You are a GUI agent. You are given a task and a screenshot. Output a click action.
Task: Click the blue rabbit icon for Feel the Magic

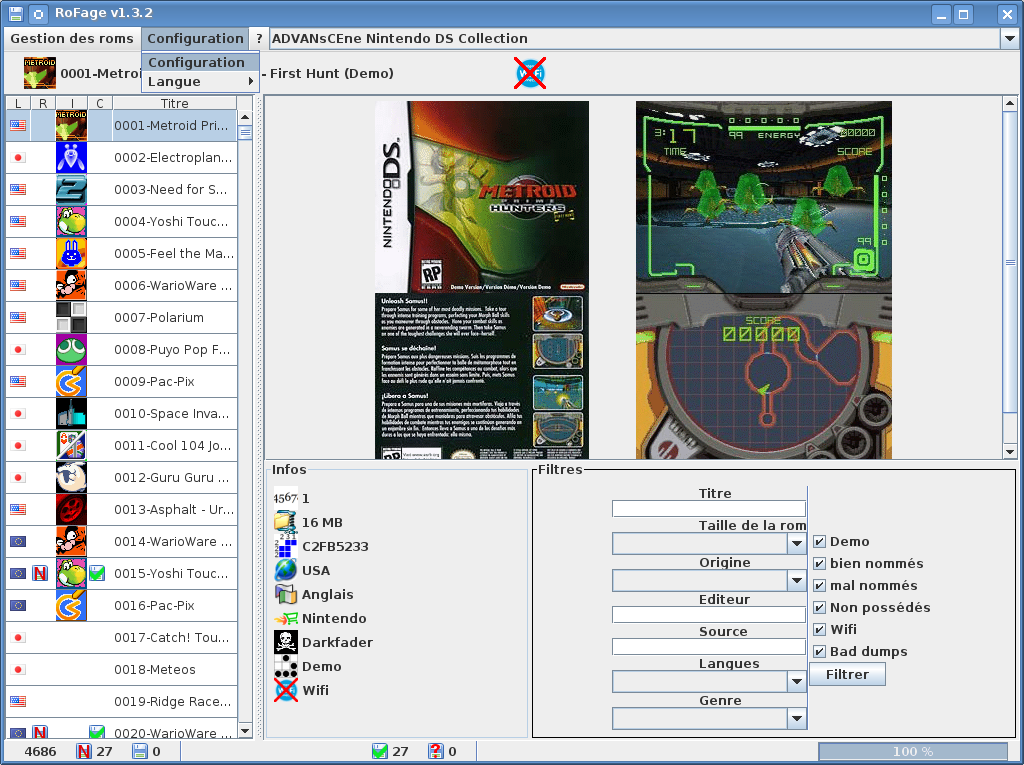pyautogui.click(x=71, y=253)
